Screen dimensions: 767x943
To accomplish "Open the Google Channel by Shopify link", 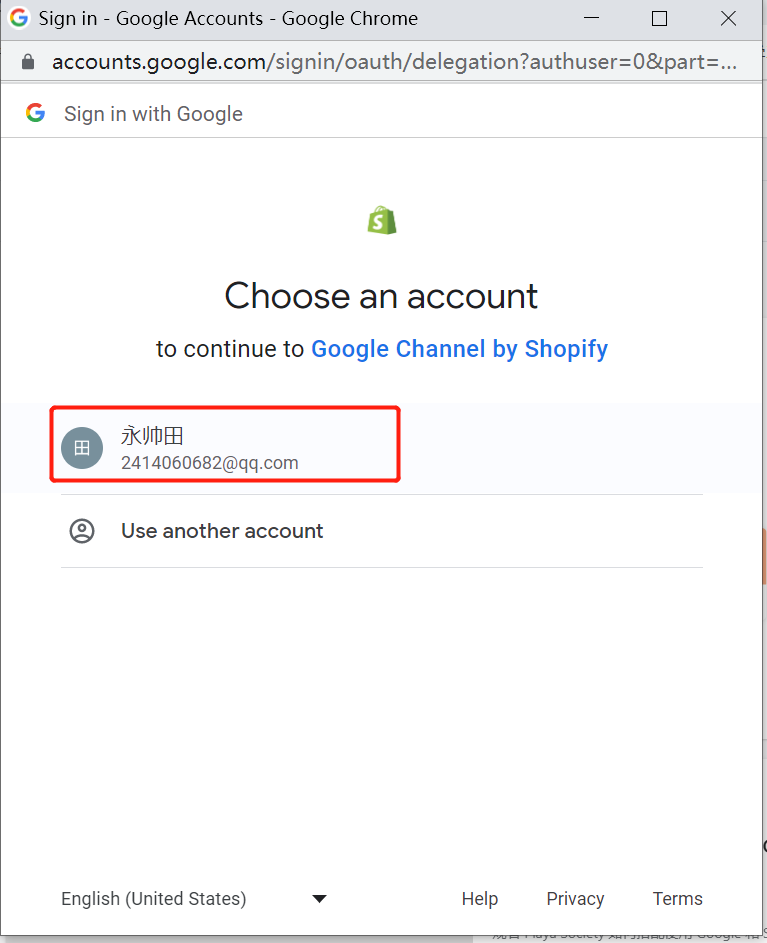I will pyautogui.click(x=459, y=349).
